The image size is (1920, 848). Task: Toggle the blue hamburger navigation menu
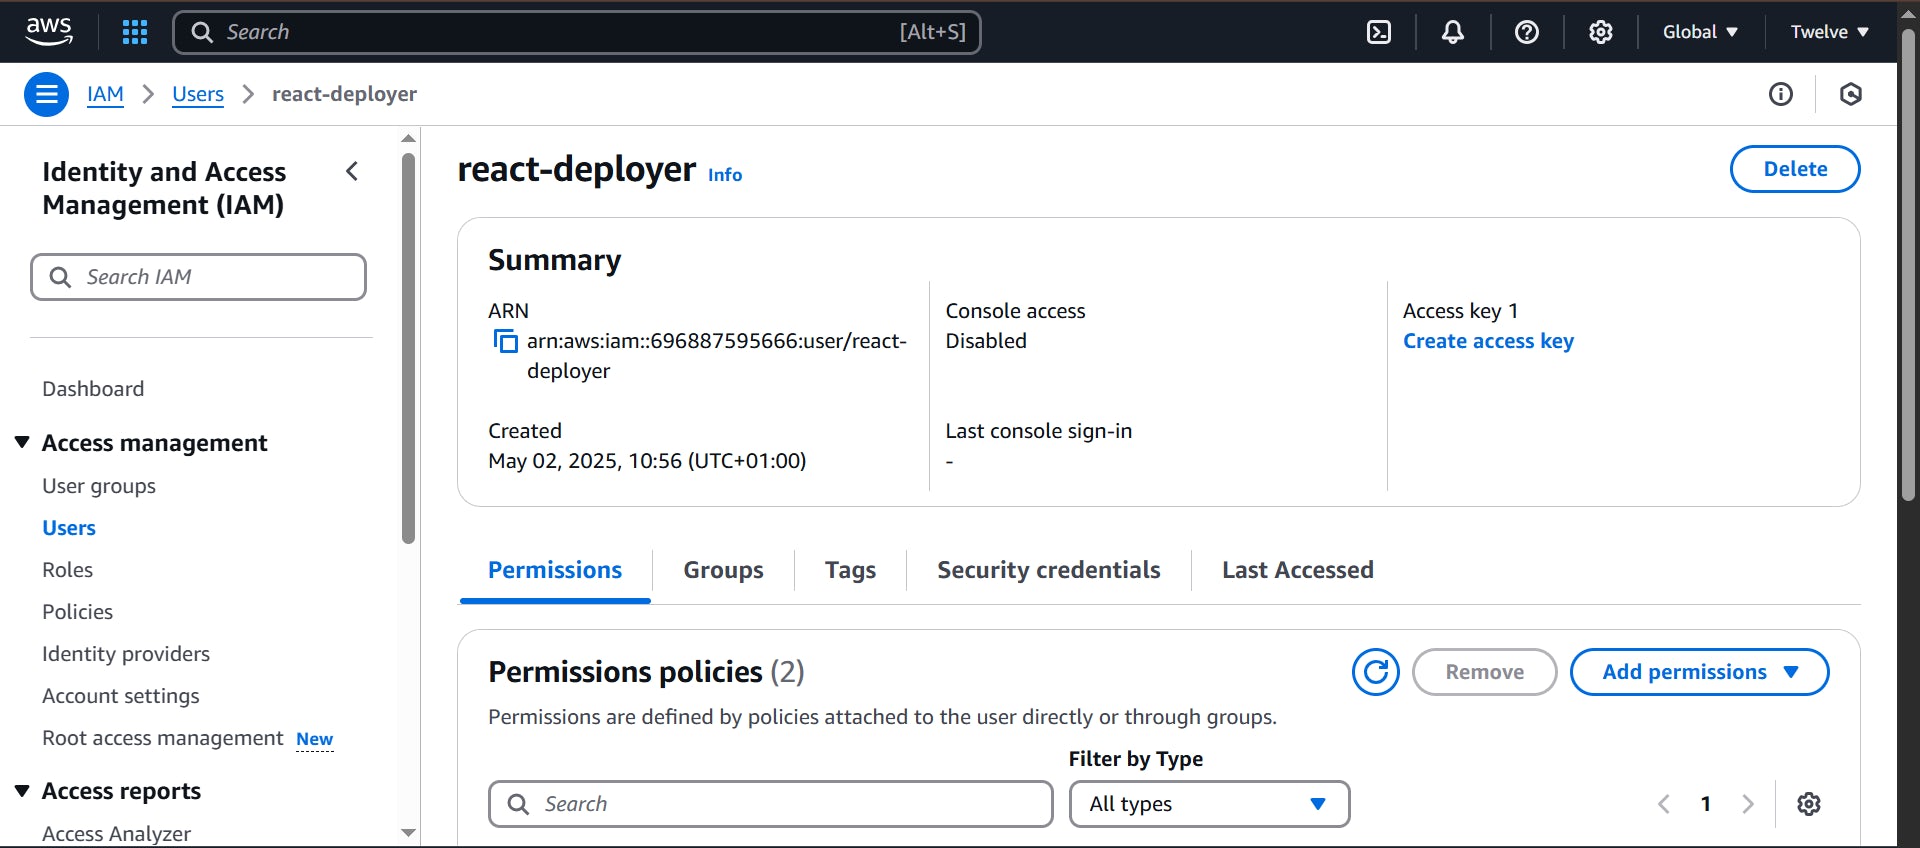coord(46,94)
